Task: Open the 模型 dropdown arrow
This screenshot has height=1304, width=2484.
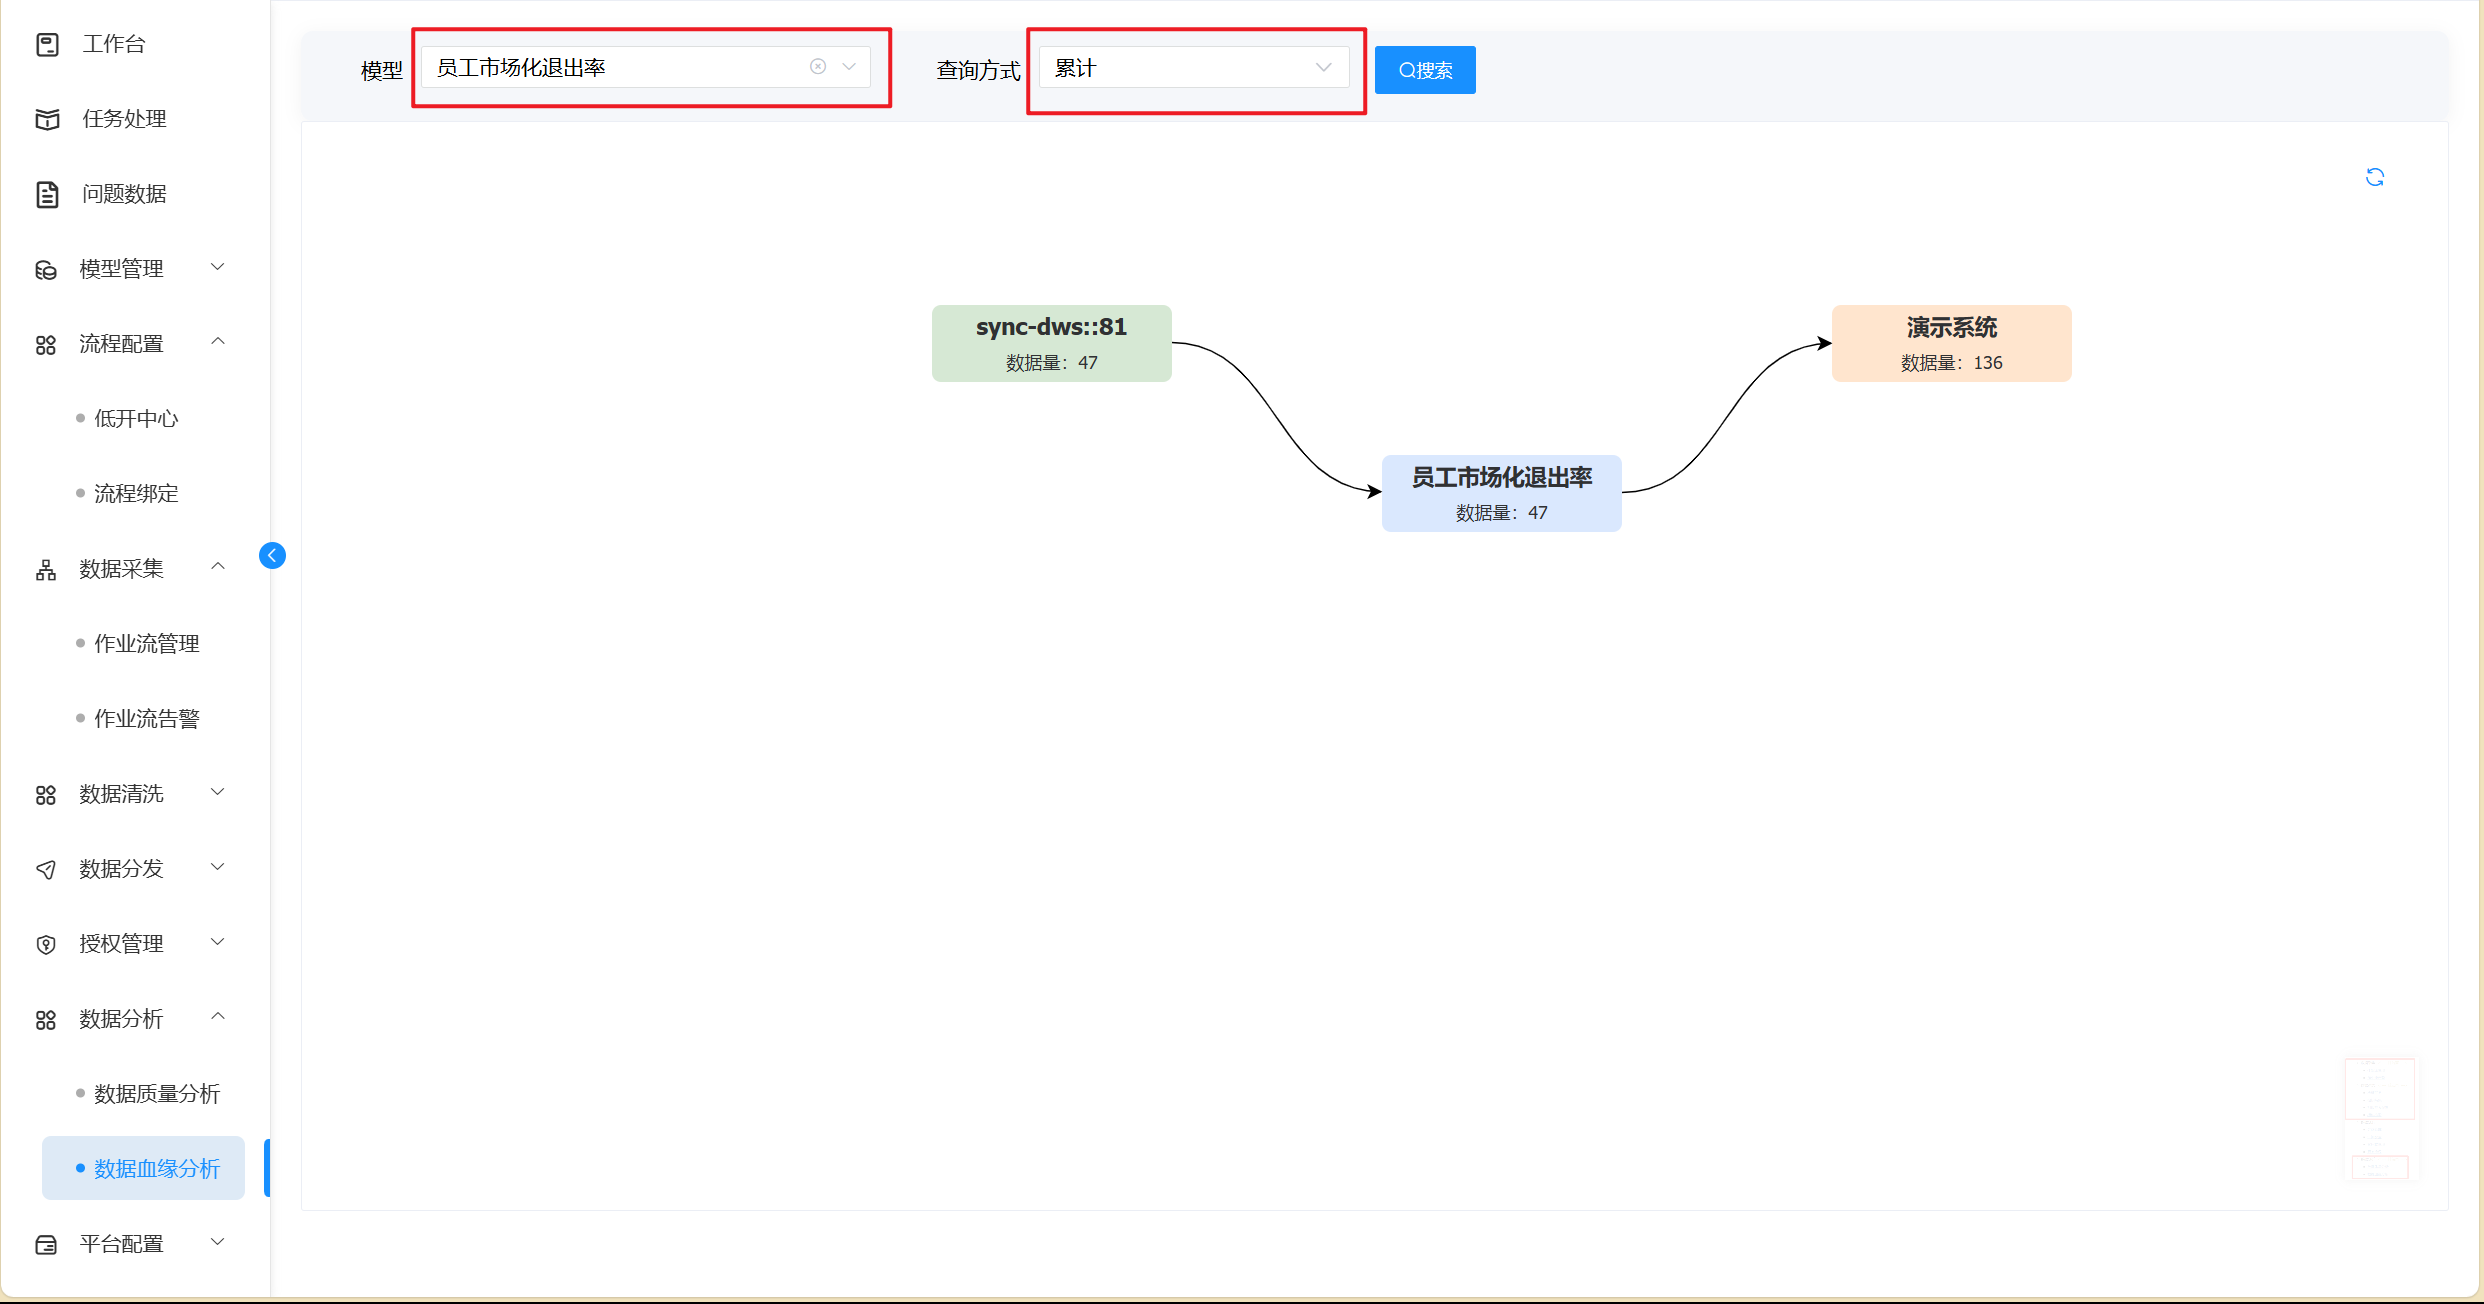Action: coord(849,67)
